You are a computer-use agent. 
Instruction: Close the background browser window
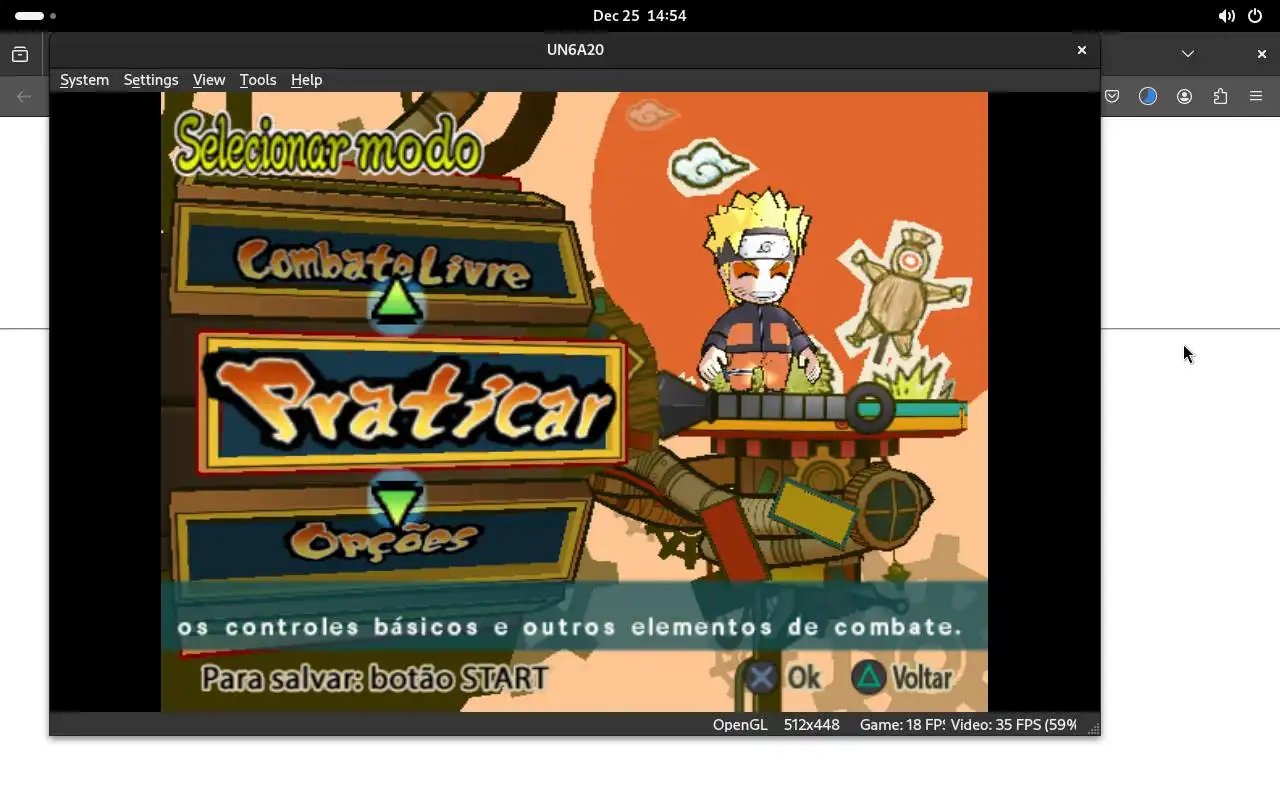pyautogui.click(x=1262, y=54)
